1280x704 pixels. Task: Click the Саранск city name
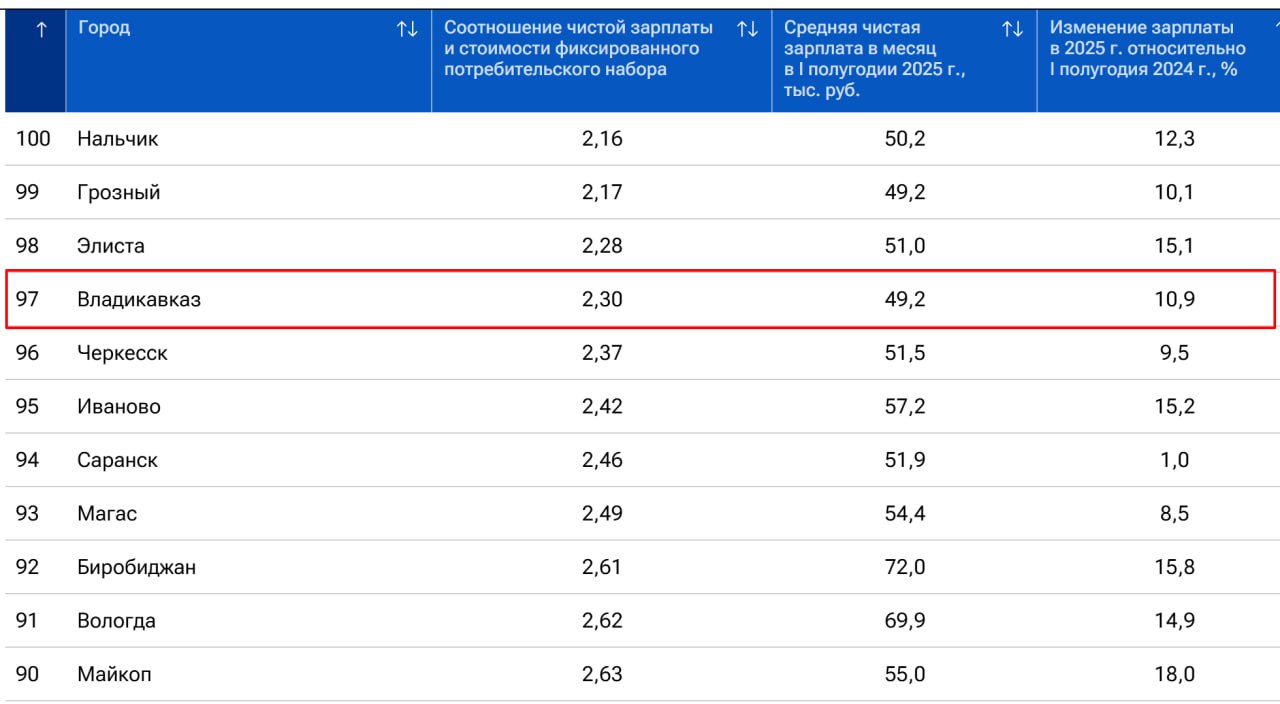[x=117, y=460]
